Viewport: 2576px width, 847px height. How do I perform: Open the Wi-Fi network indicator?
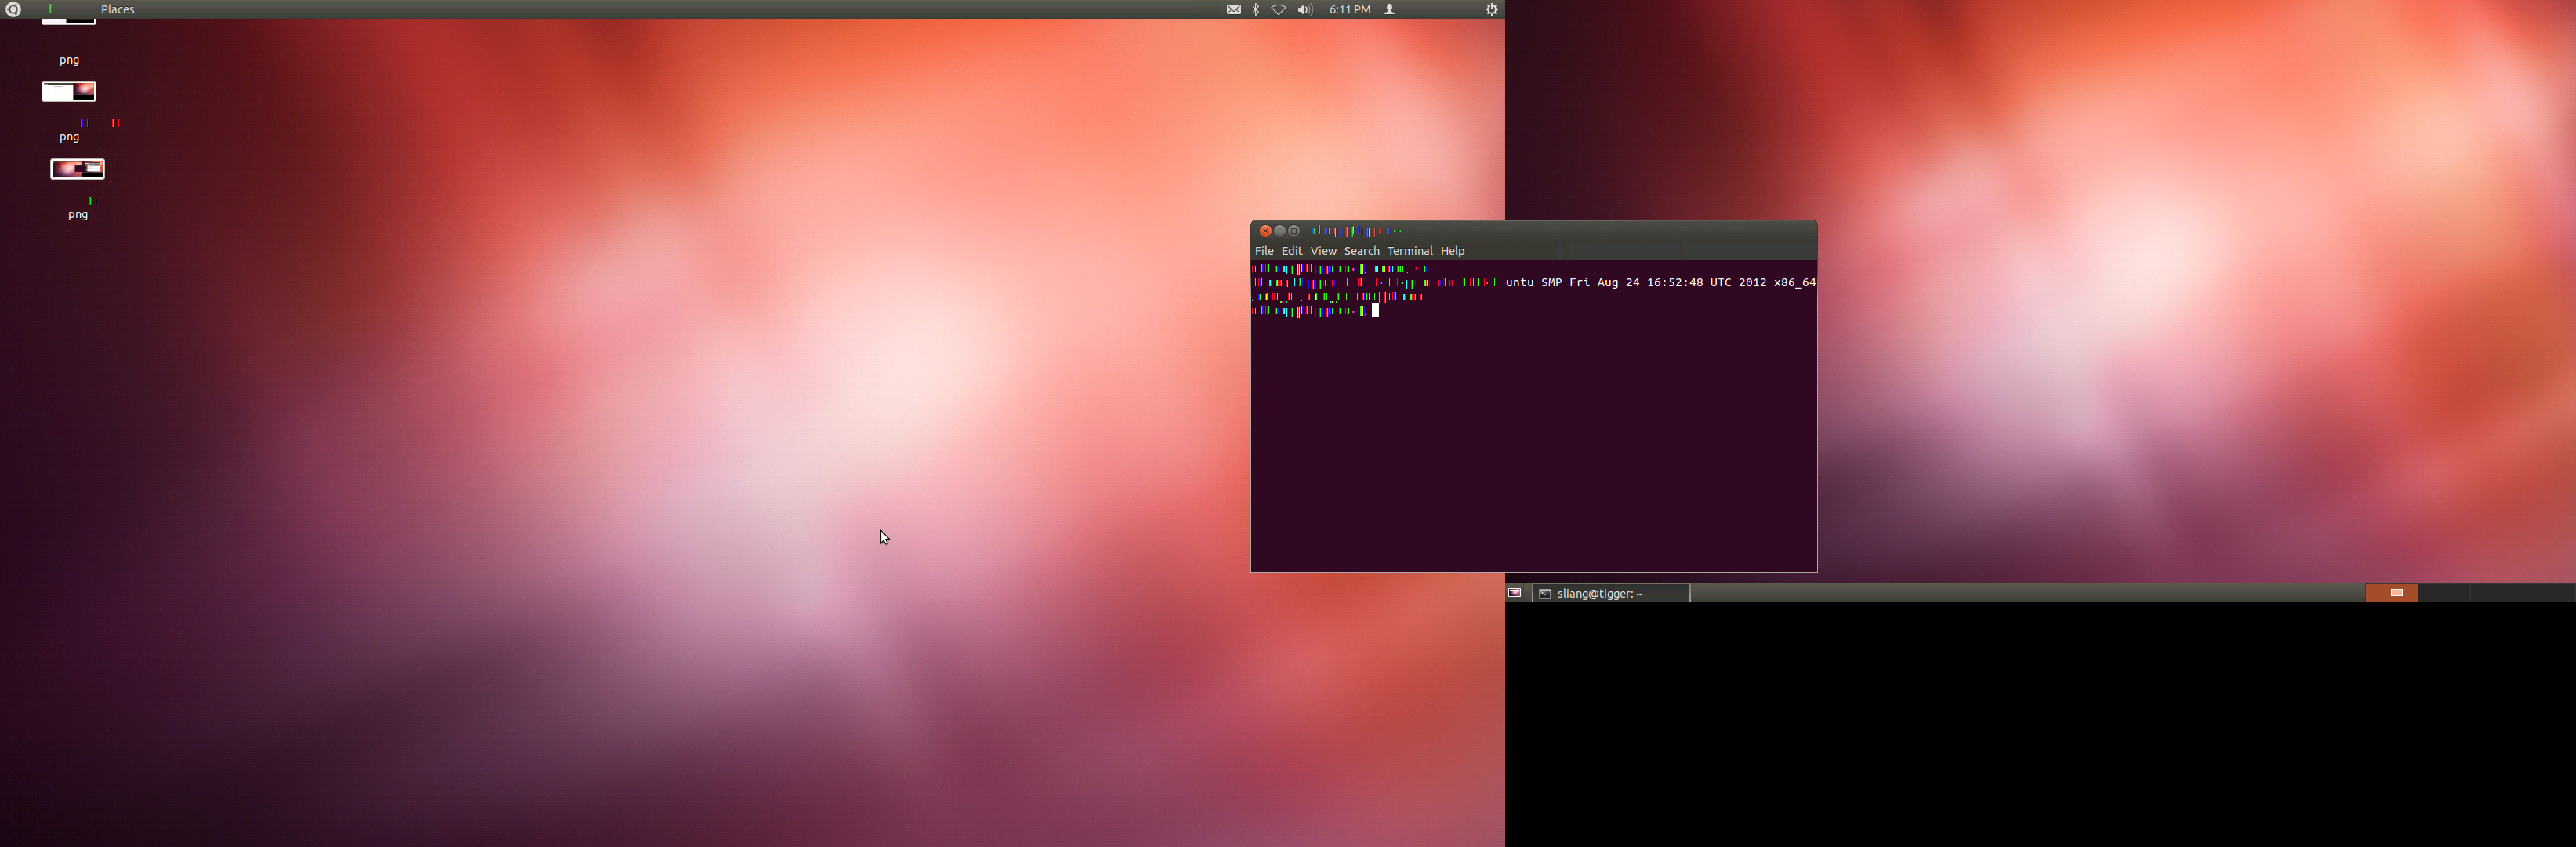tap(1278, 9)
